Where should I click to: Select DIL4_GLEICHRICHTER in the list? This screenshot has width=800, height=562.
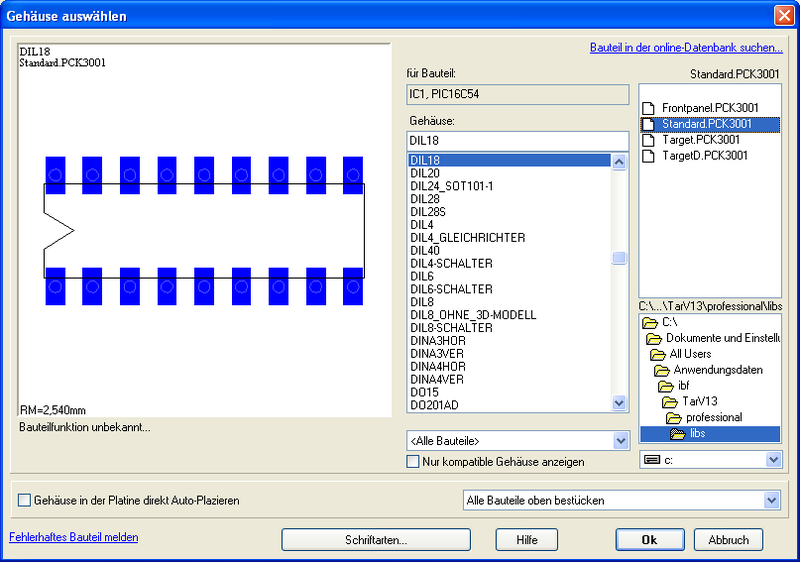tap(509, 238)
